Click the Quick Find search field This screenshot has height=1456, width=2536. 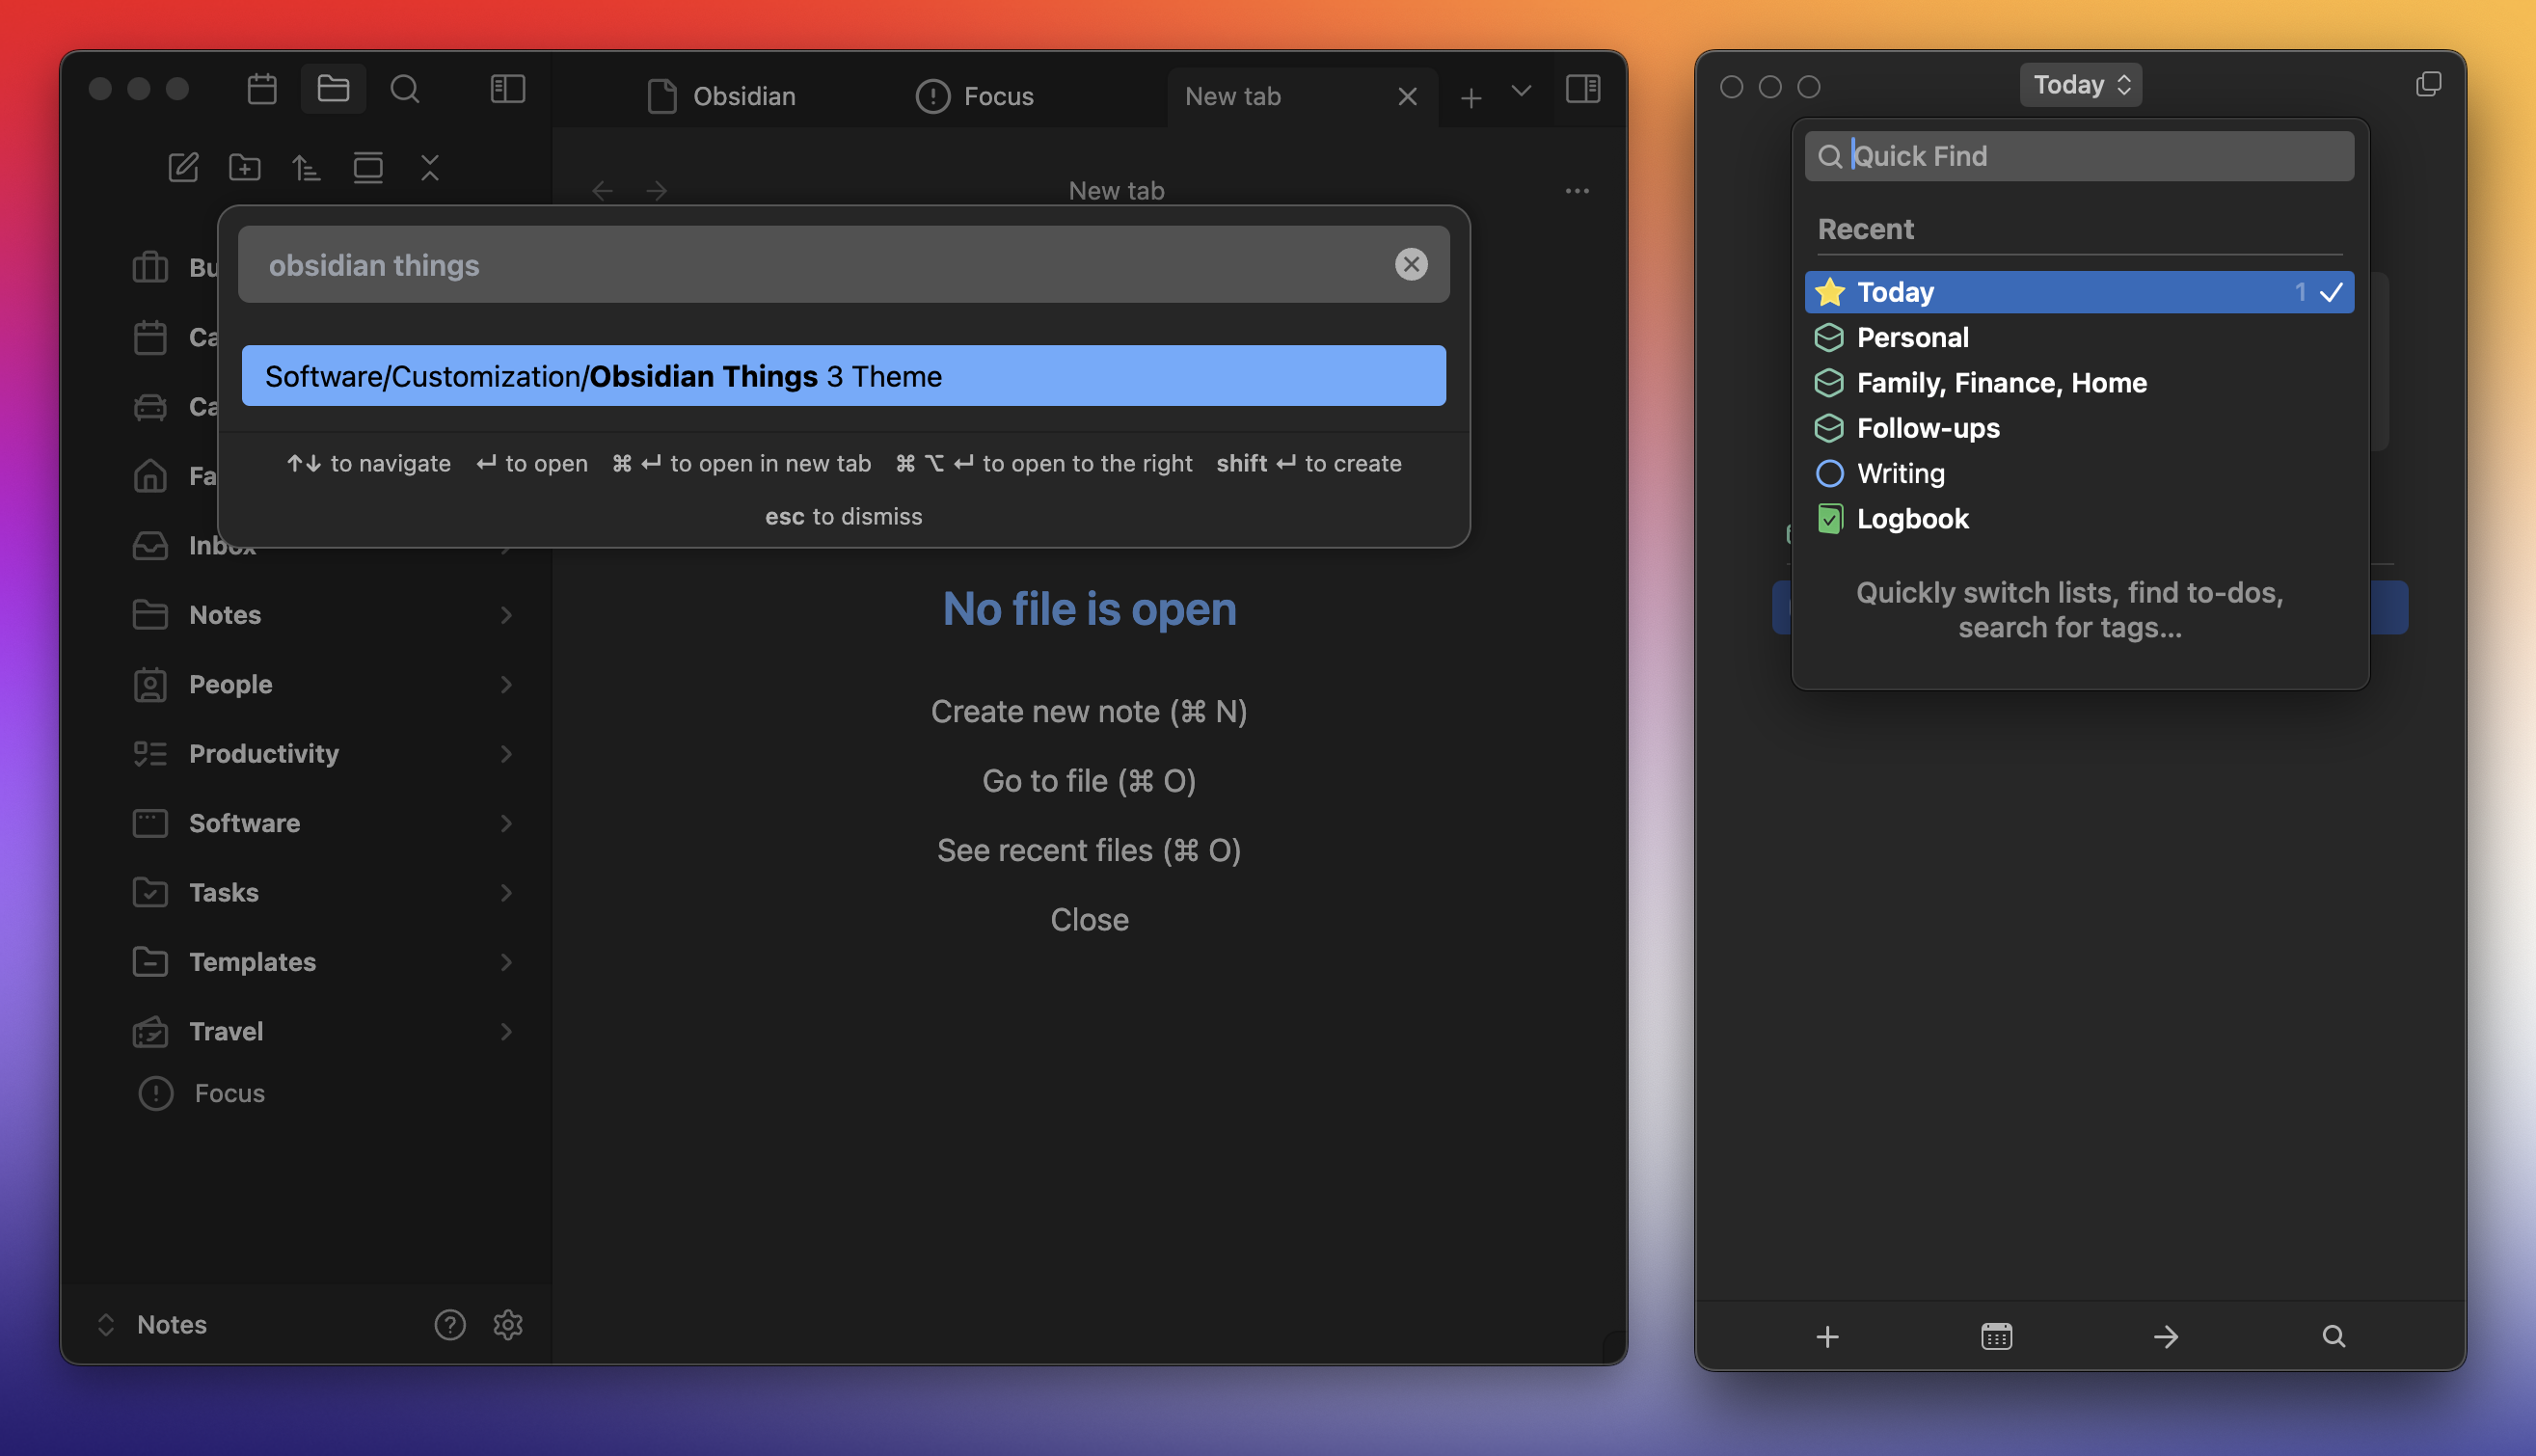pos(2079,156)
